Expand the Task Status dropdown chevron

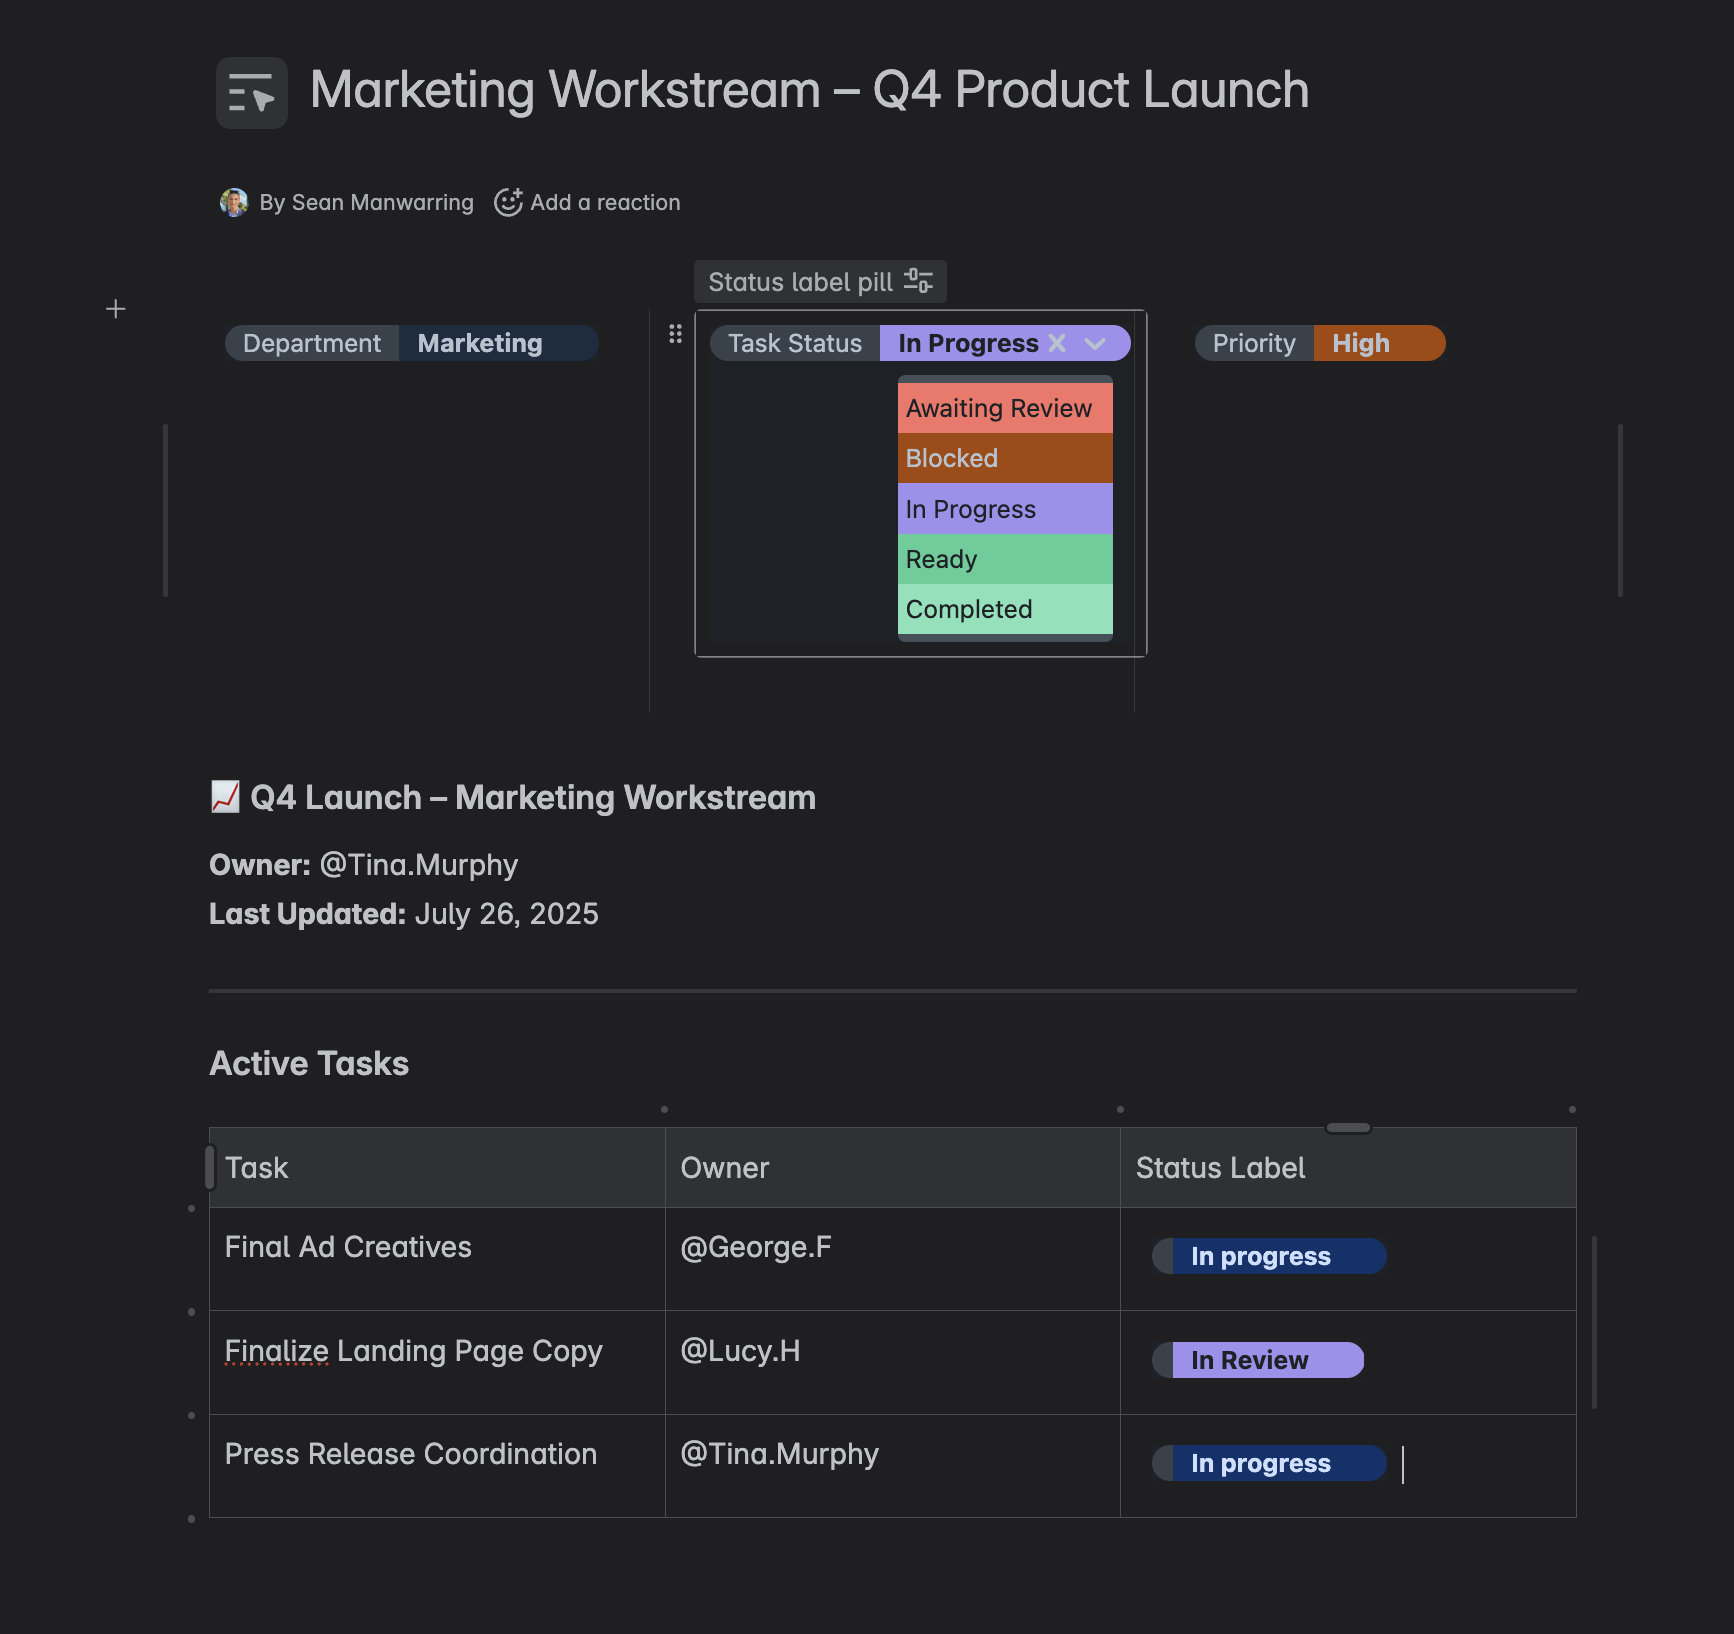point(1095,343)
